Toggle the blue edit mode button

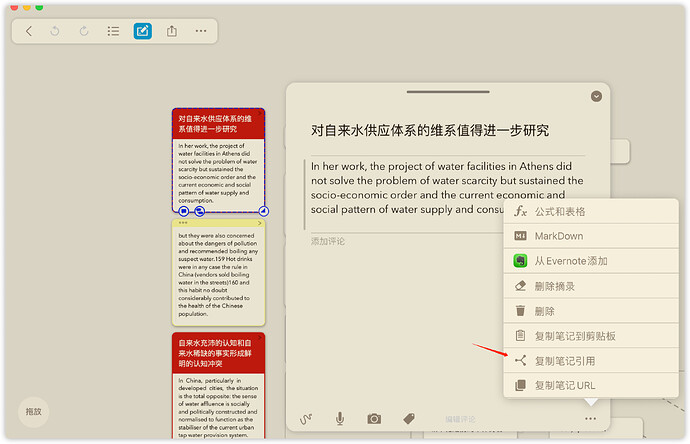pos(143,31)
